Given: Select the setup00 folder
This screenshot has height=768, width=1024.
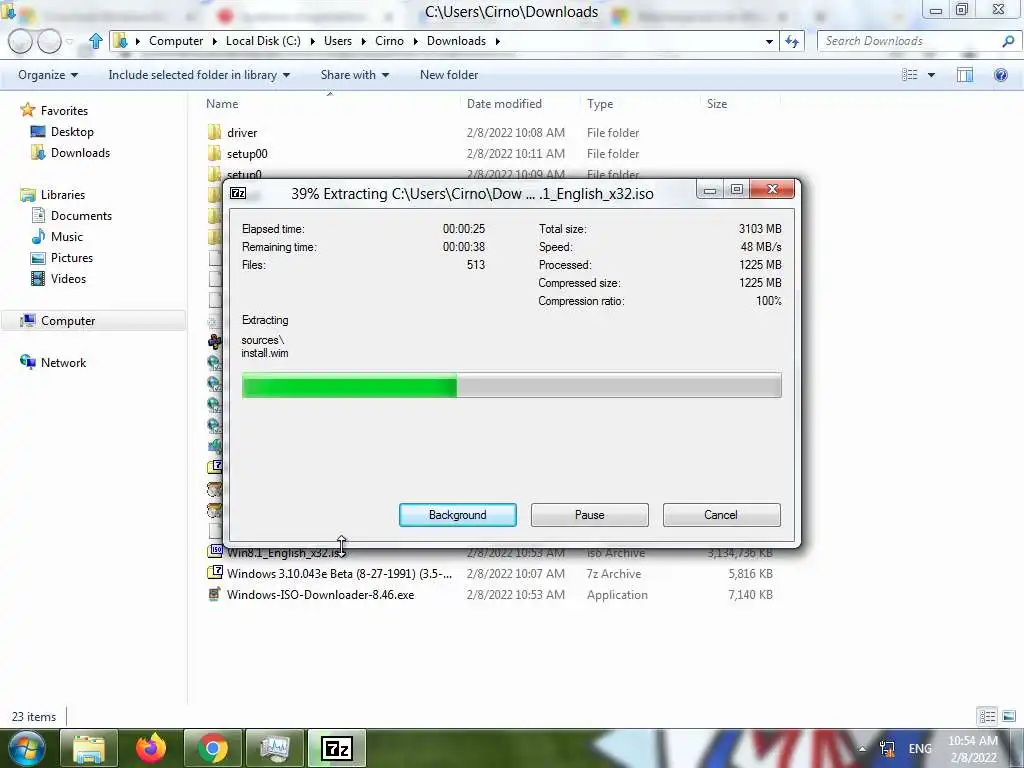Looking at the screenshot, I should [247, 153].
